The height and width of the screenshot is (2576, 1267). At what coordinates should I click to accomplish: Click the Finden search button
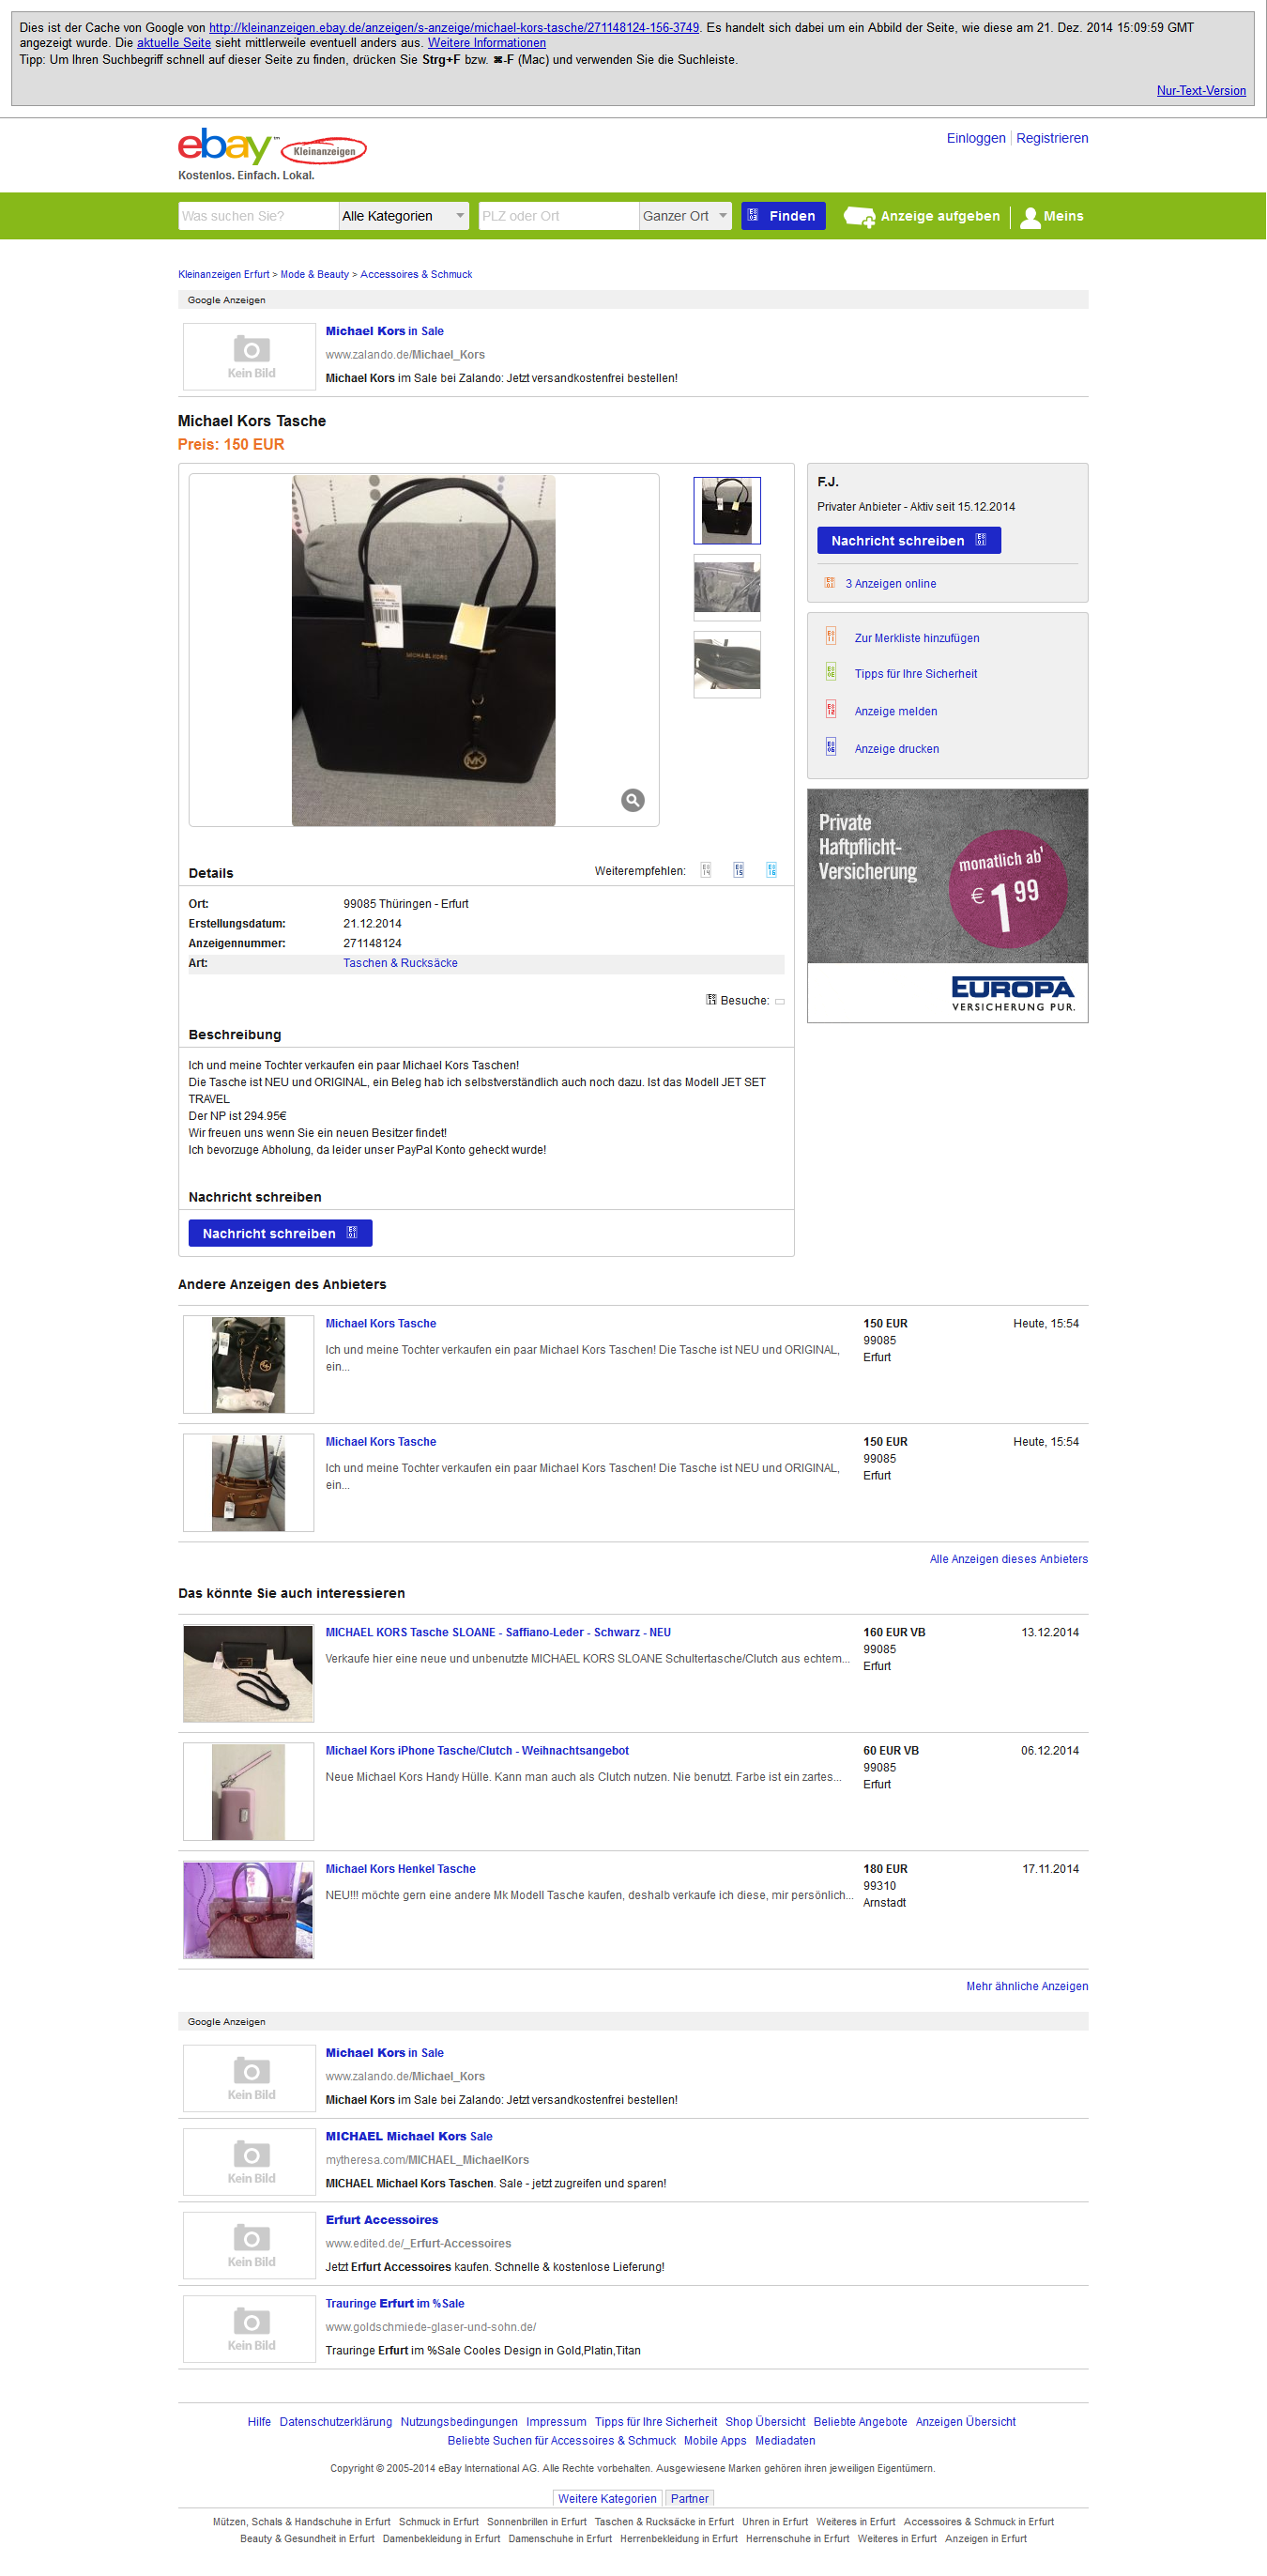783,216
